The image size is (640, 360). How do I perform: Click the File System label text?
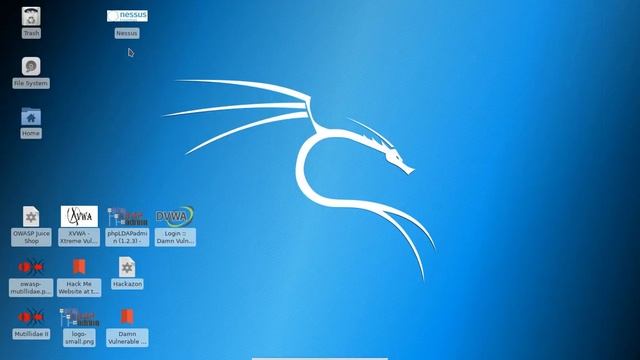pyautogui.click(x=31, y=83)
